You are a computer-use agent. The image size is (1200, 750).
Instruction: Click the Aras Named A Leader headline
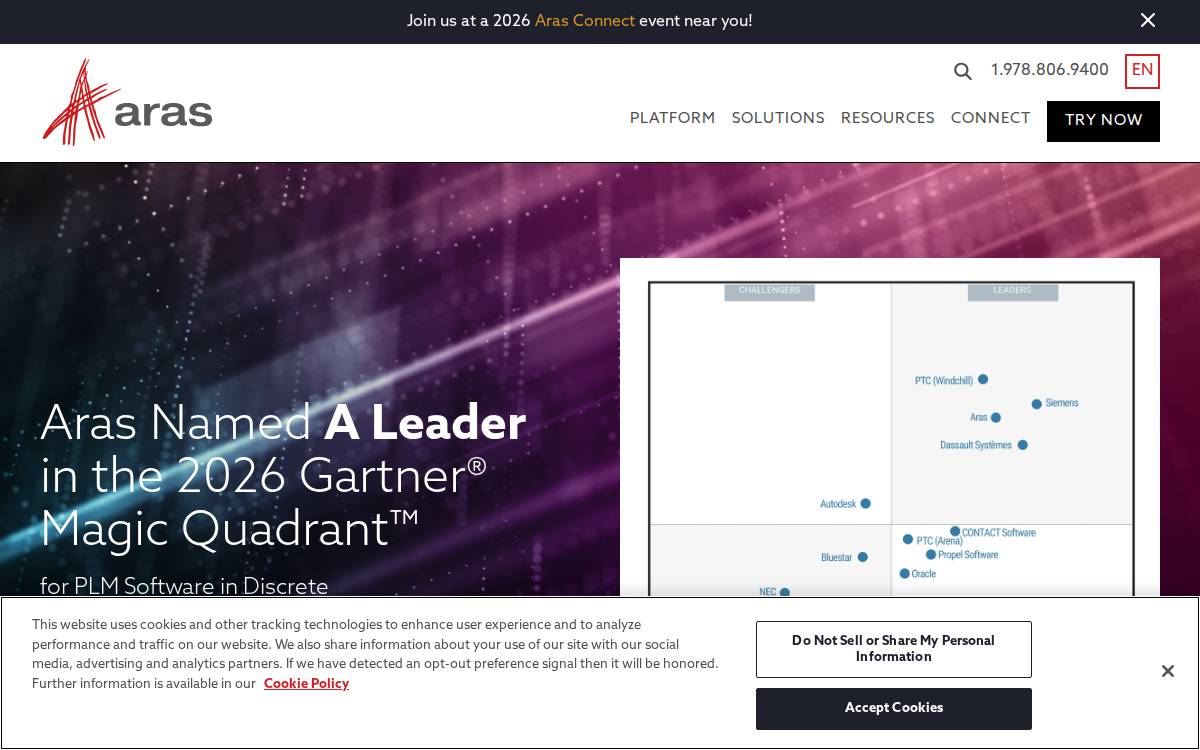pos(283,476)
